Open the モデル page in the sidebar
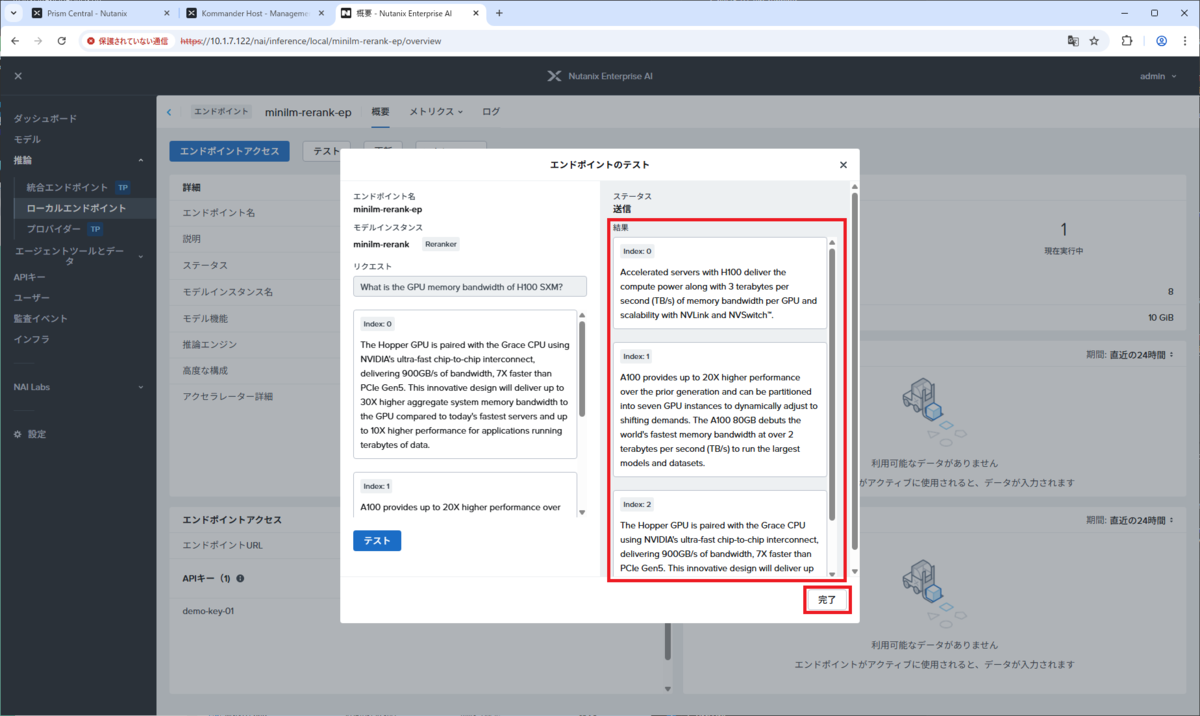The height and width of the screenshot is (716, 1200). (27, 139)
